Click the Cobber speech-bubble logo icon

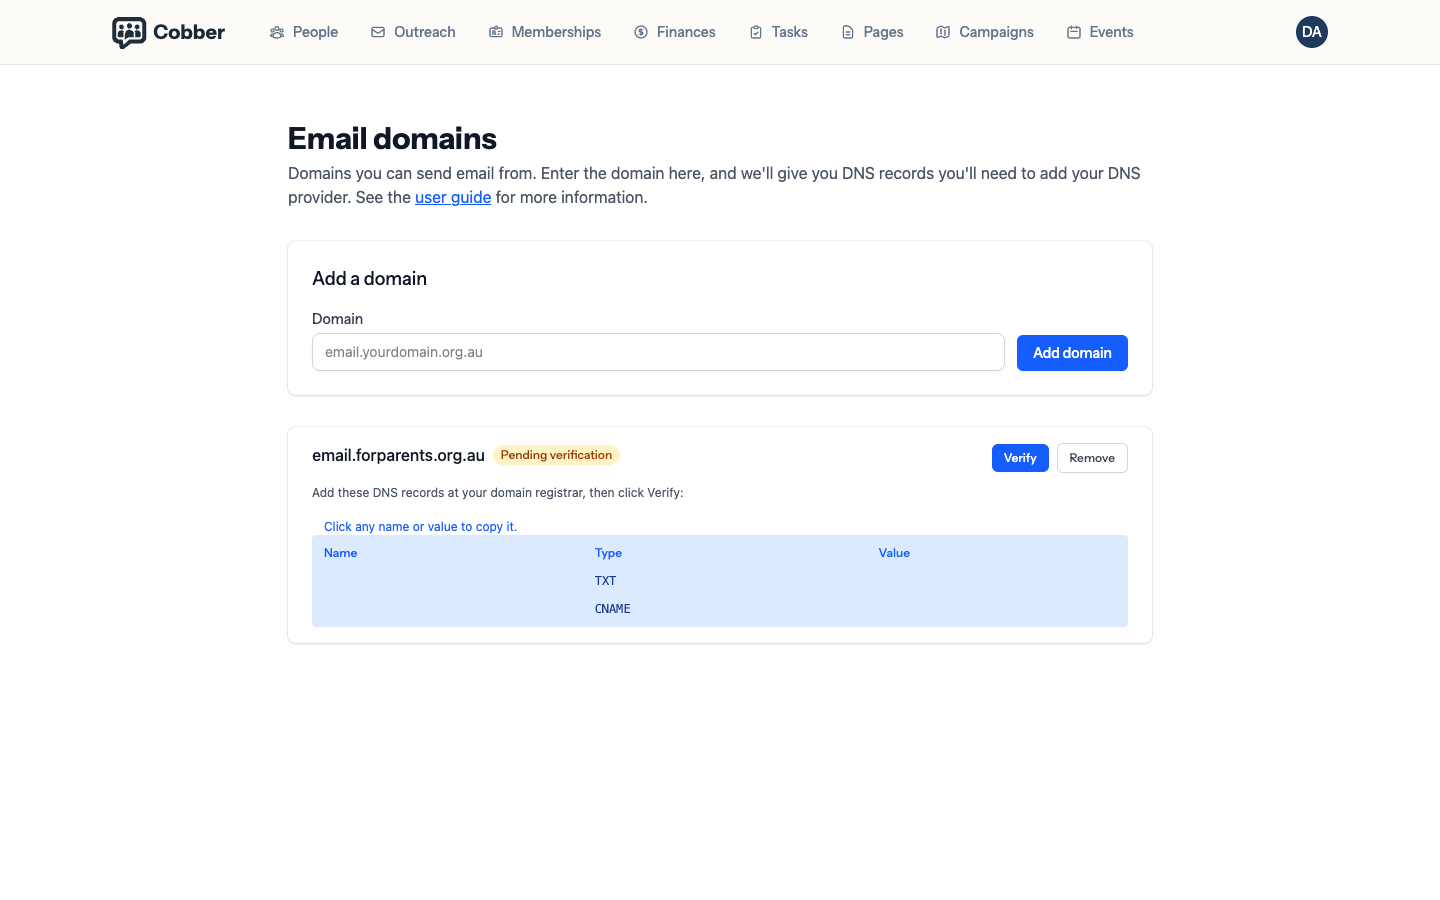click(x=129, y=32)
